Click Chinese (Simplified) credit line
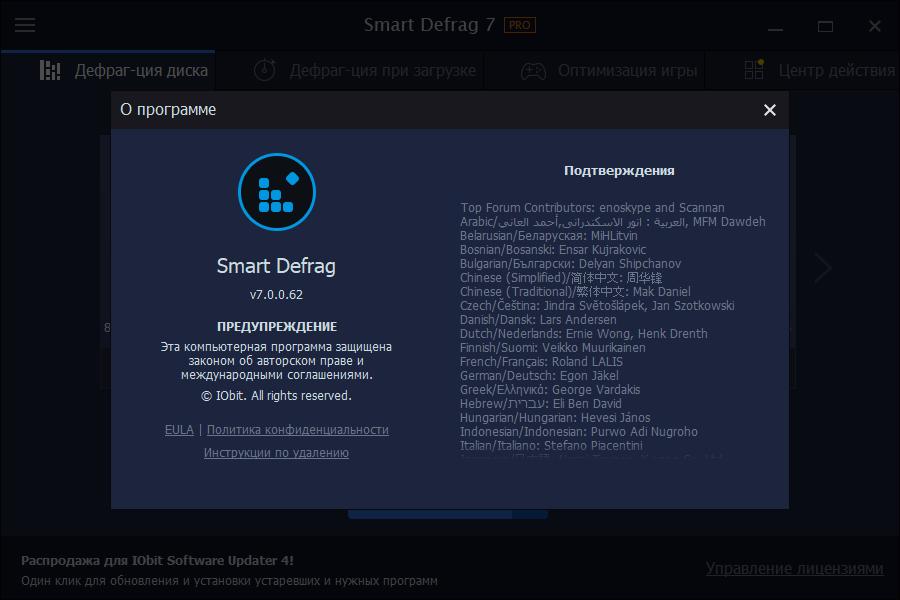This screenshot has height=600, width=900. pos(561,278)
